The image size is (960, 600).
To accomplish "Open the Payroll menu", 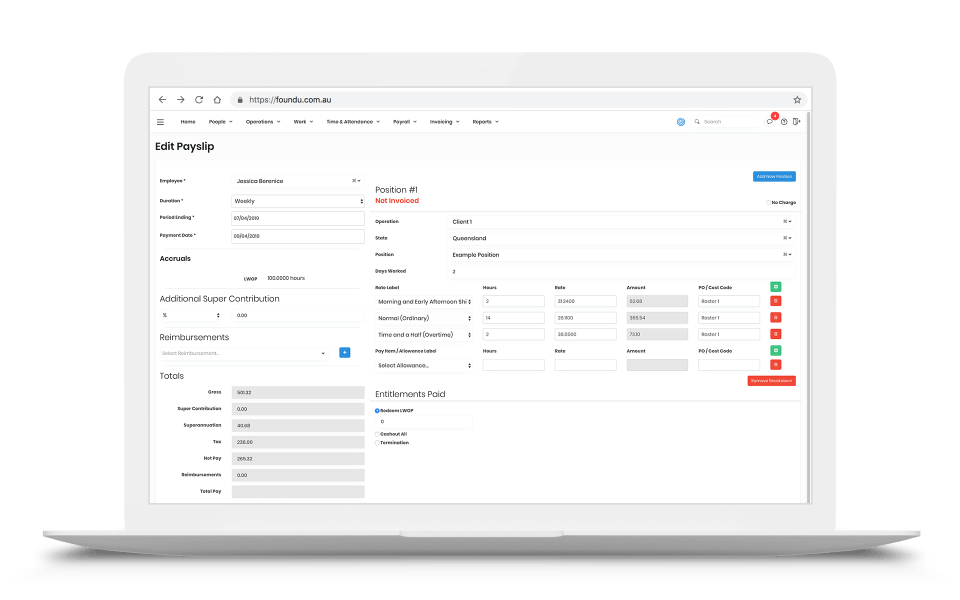I will click(x=405, y=122).
